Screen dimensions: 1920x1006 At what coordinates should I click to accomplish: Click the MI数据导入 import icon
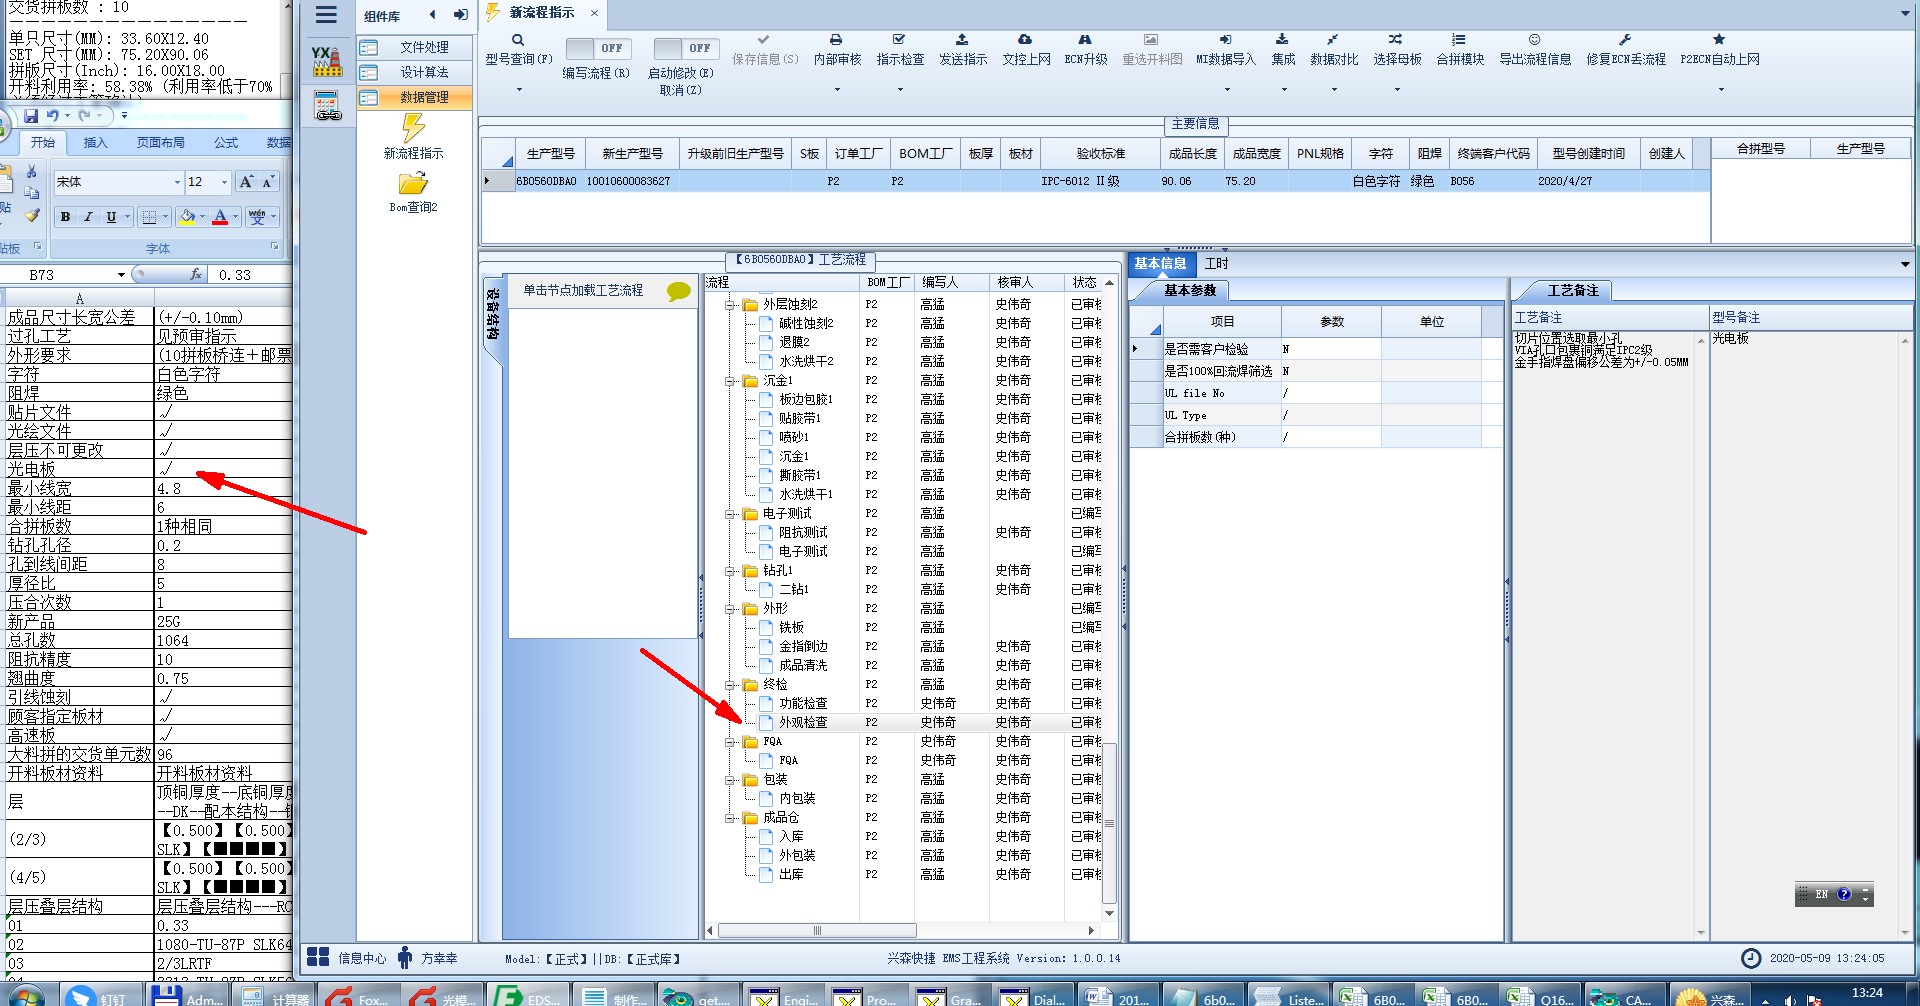click(x=1225, y=40)
